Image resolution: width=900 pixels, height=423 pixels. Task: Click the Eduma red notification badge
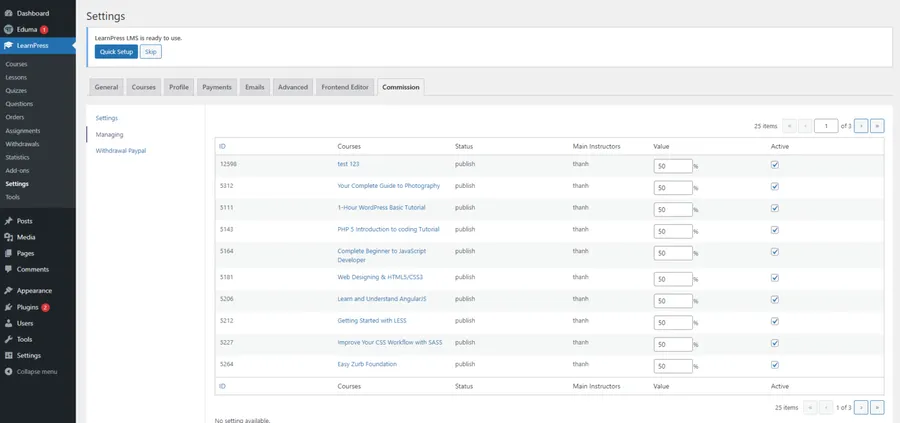point(44,30)
